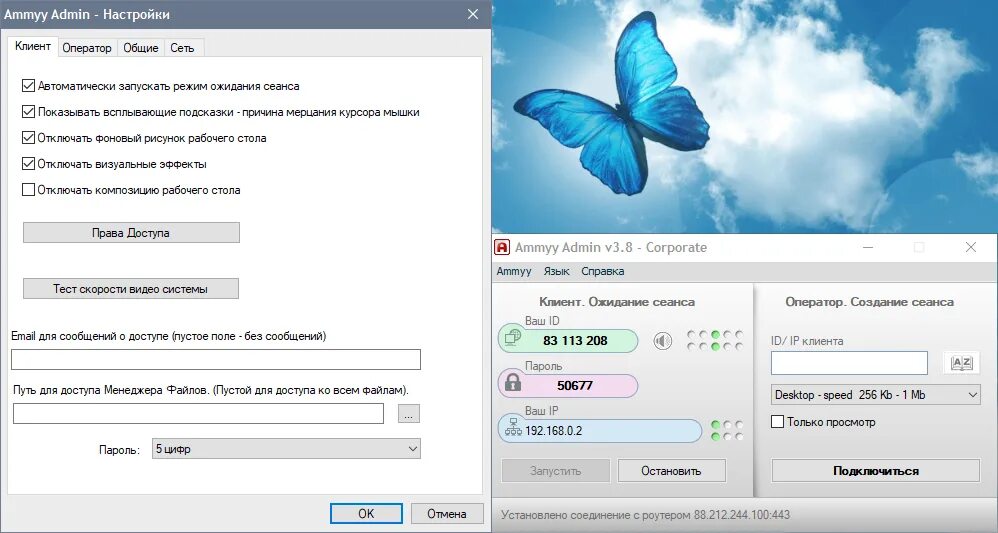998x533 pixels.
Task: Focus the File Manager path input field
Action: (199, 413)
